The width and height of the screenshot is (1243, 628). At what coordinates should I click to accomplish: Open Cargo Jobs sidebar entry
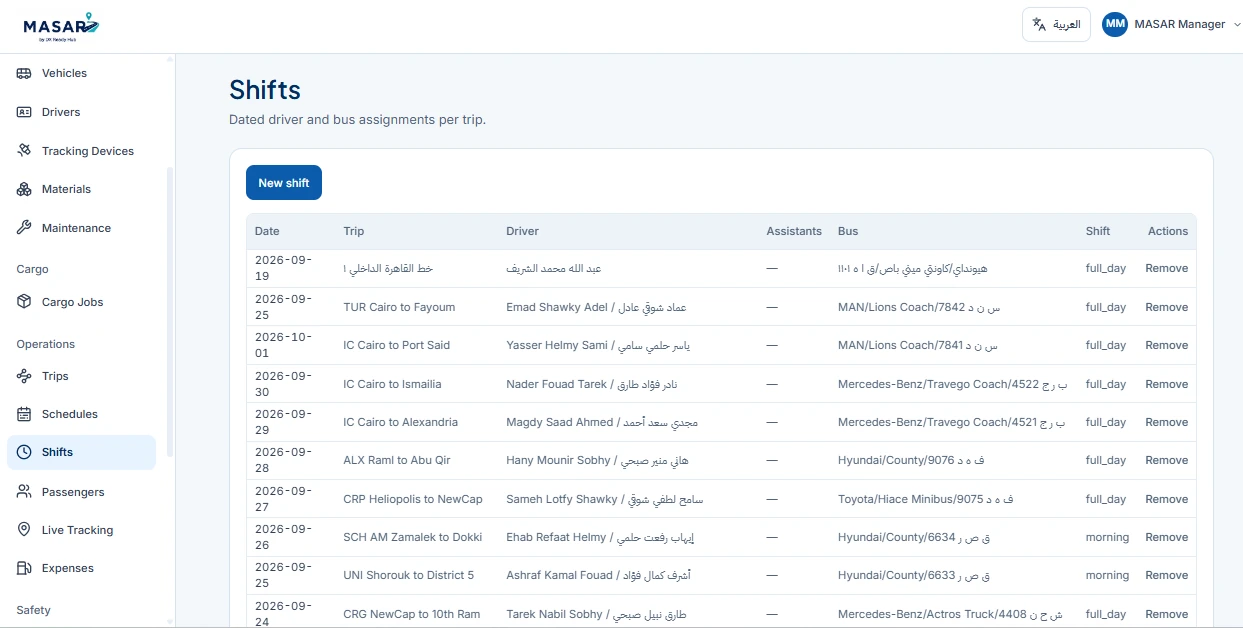click(x=81, y=302)
